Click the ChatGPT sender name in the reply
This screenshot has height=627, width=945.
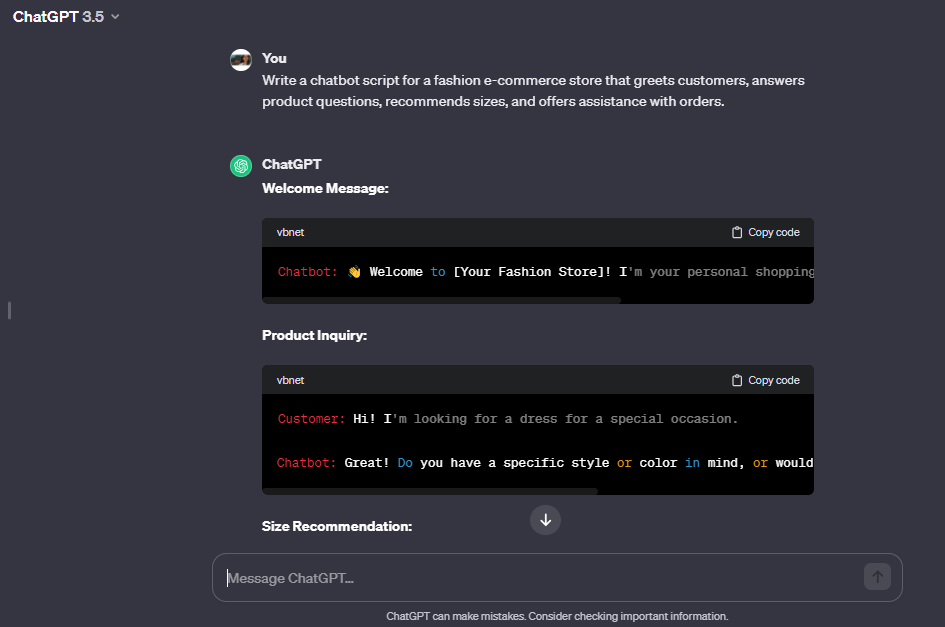tap(292, 165)
